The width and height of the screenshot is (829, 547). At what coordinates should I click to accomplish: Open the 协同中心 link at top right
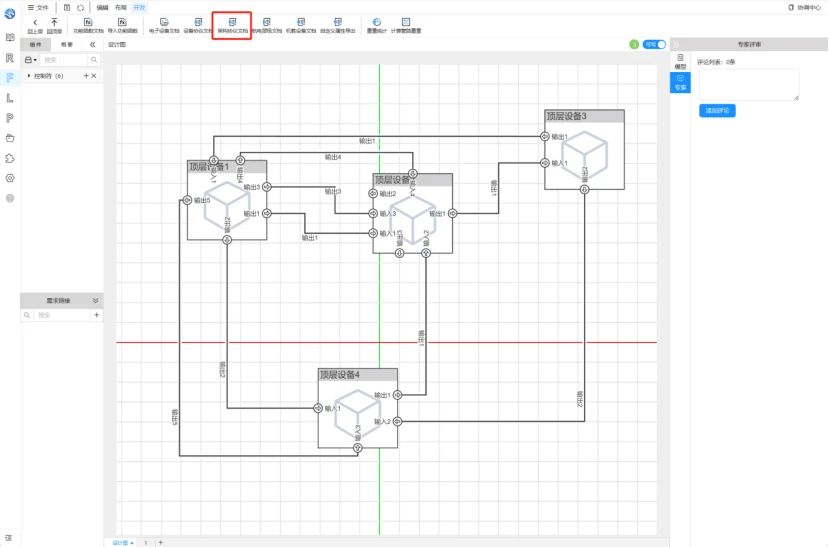point(804,7)
